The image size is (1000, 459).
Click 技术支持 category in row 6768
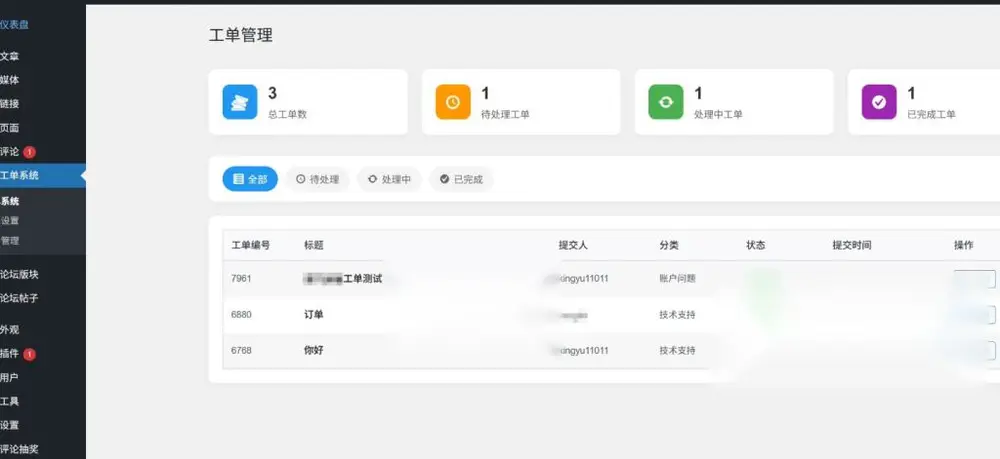pos(677,350)
